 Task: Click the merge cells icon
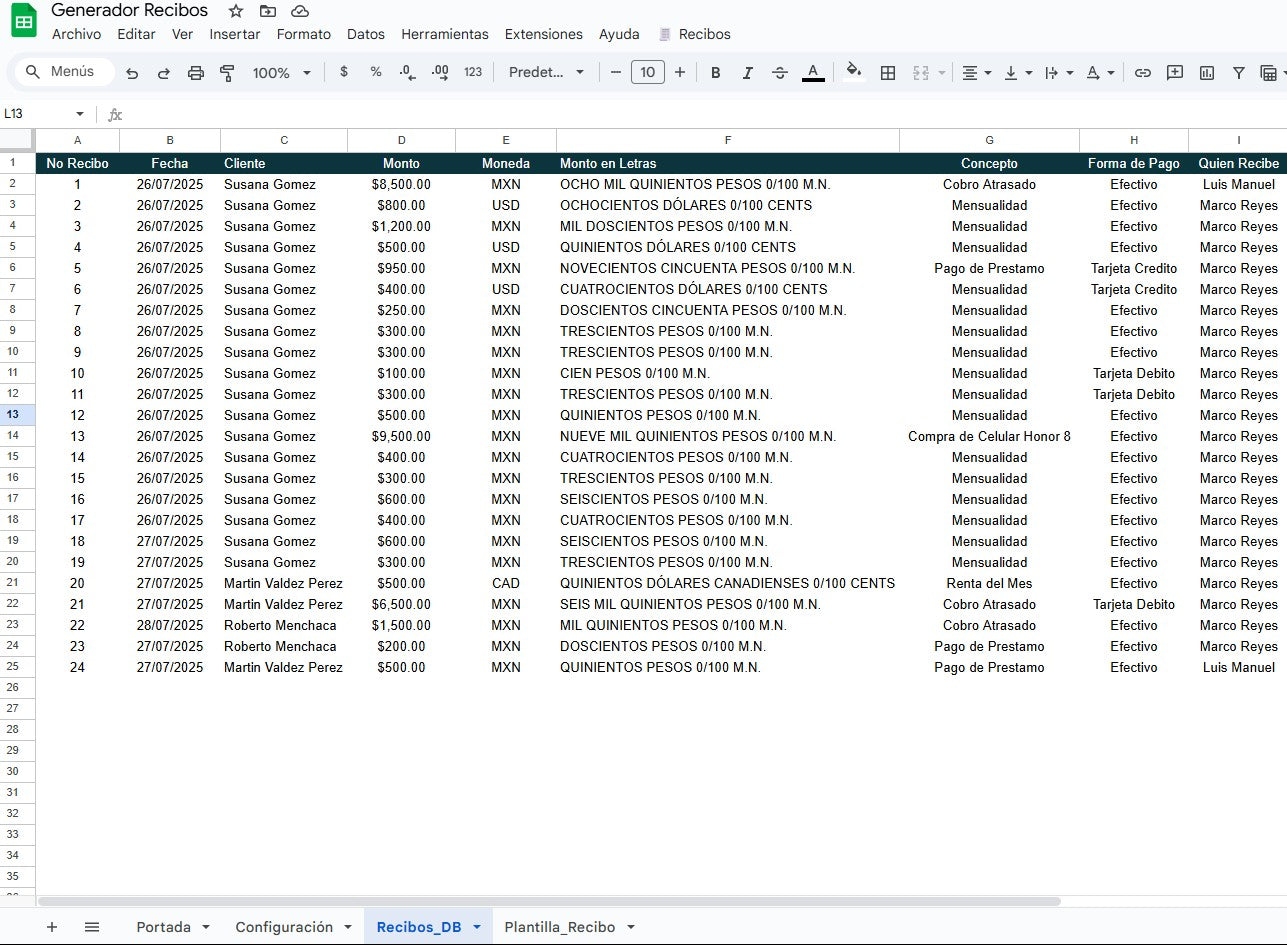pyautogui.click(x=921, y=73)
